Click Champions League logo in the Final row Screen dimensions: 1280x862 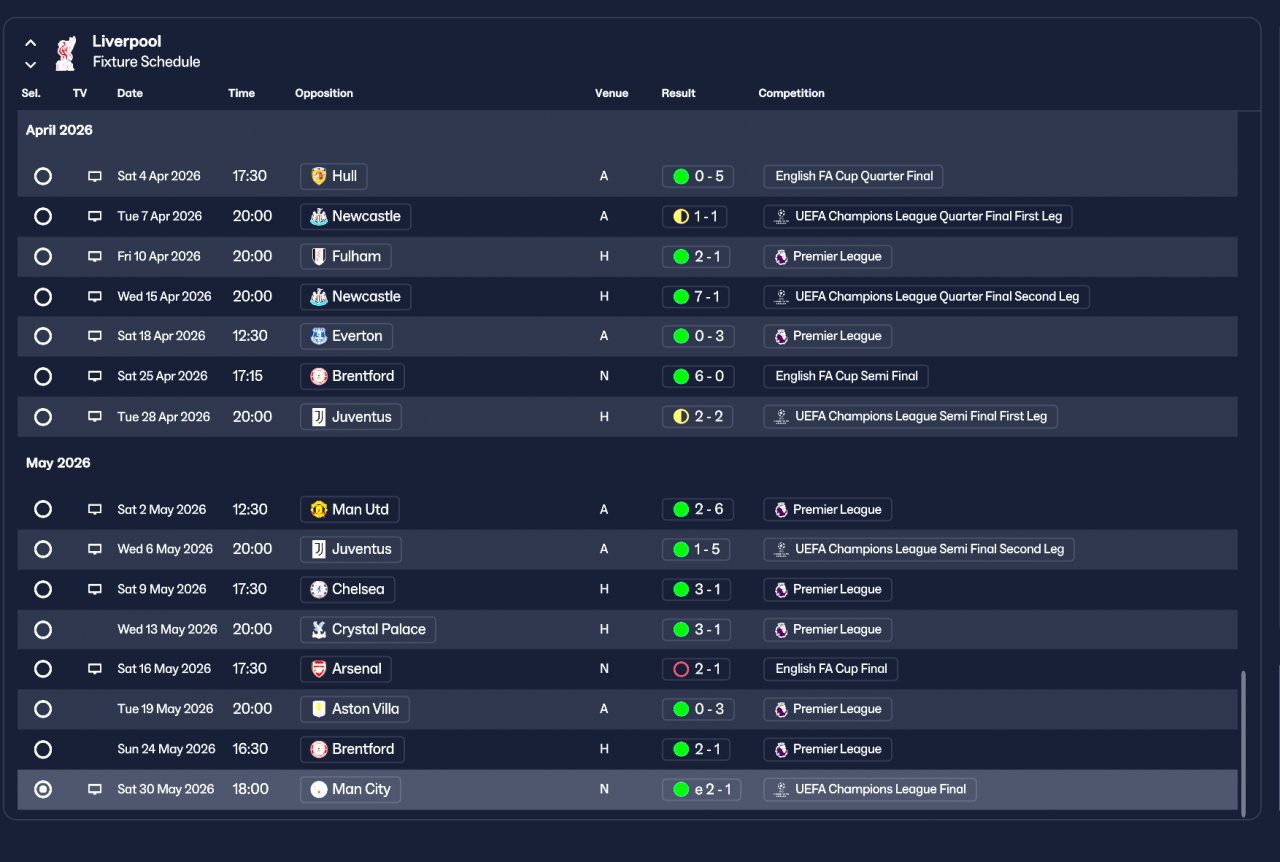782,789
